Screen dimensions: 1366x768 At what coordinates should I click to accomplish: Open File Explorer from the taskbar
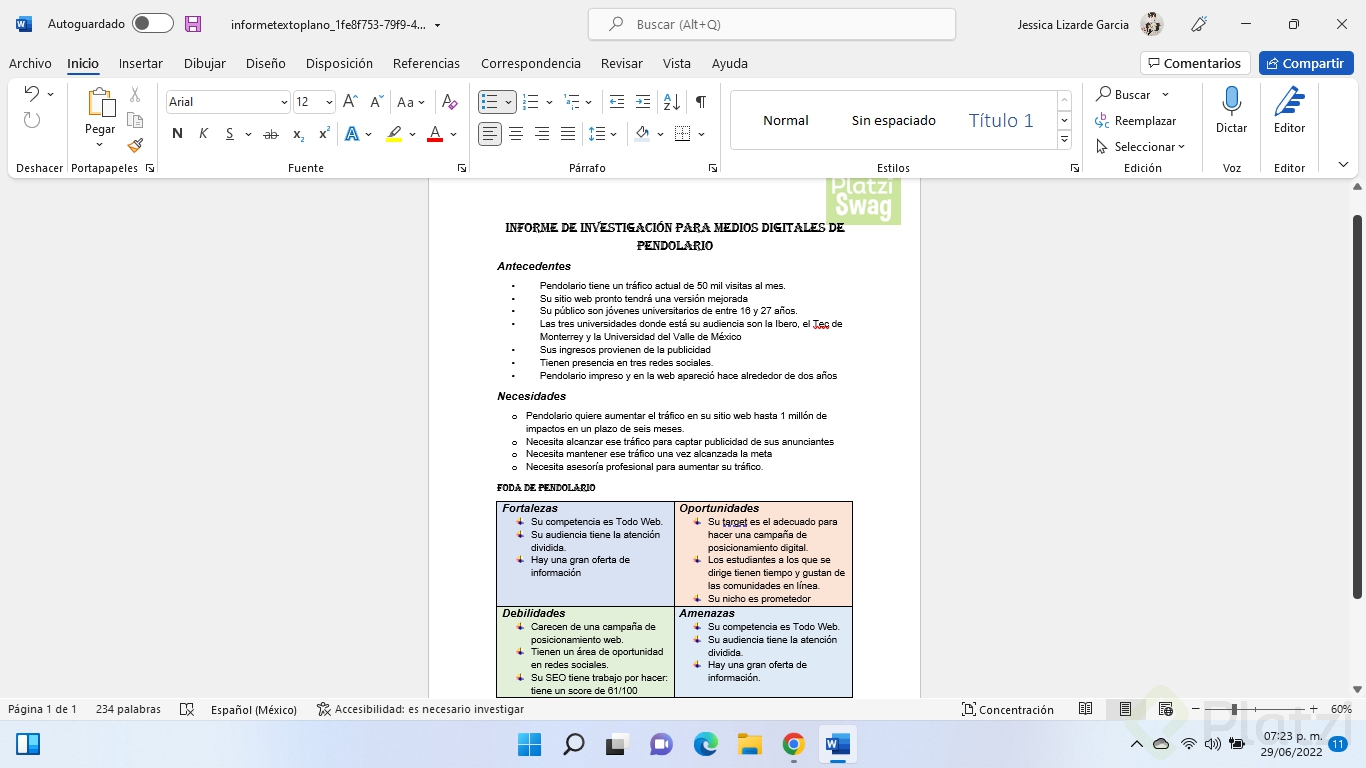pyautogui.click(x=750, y=744)
